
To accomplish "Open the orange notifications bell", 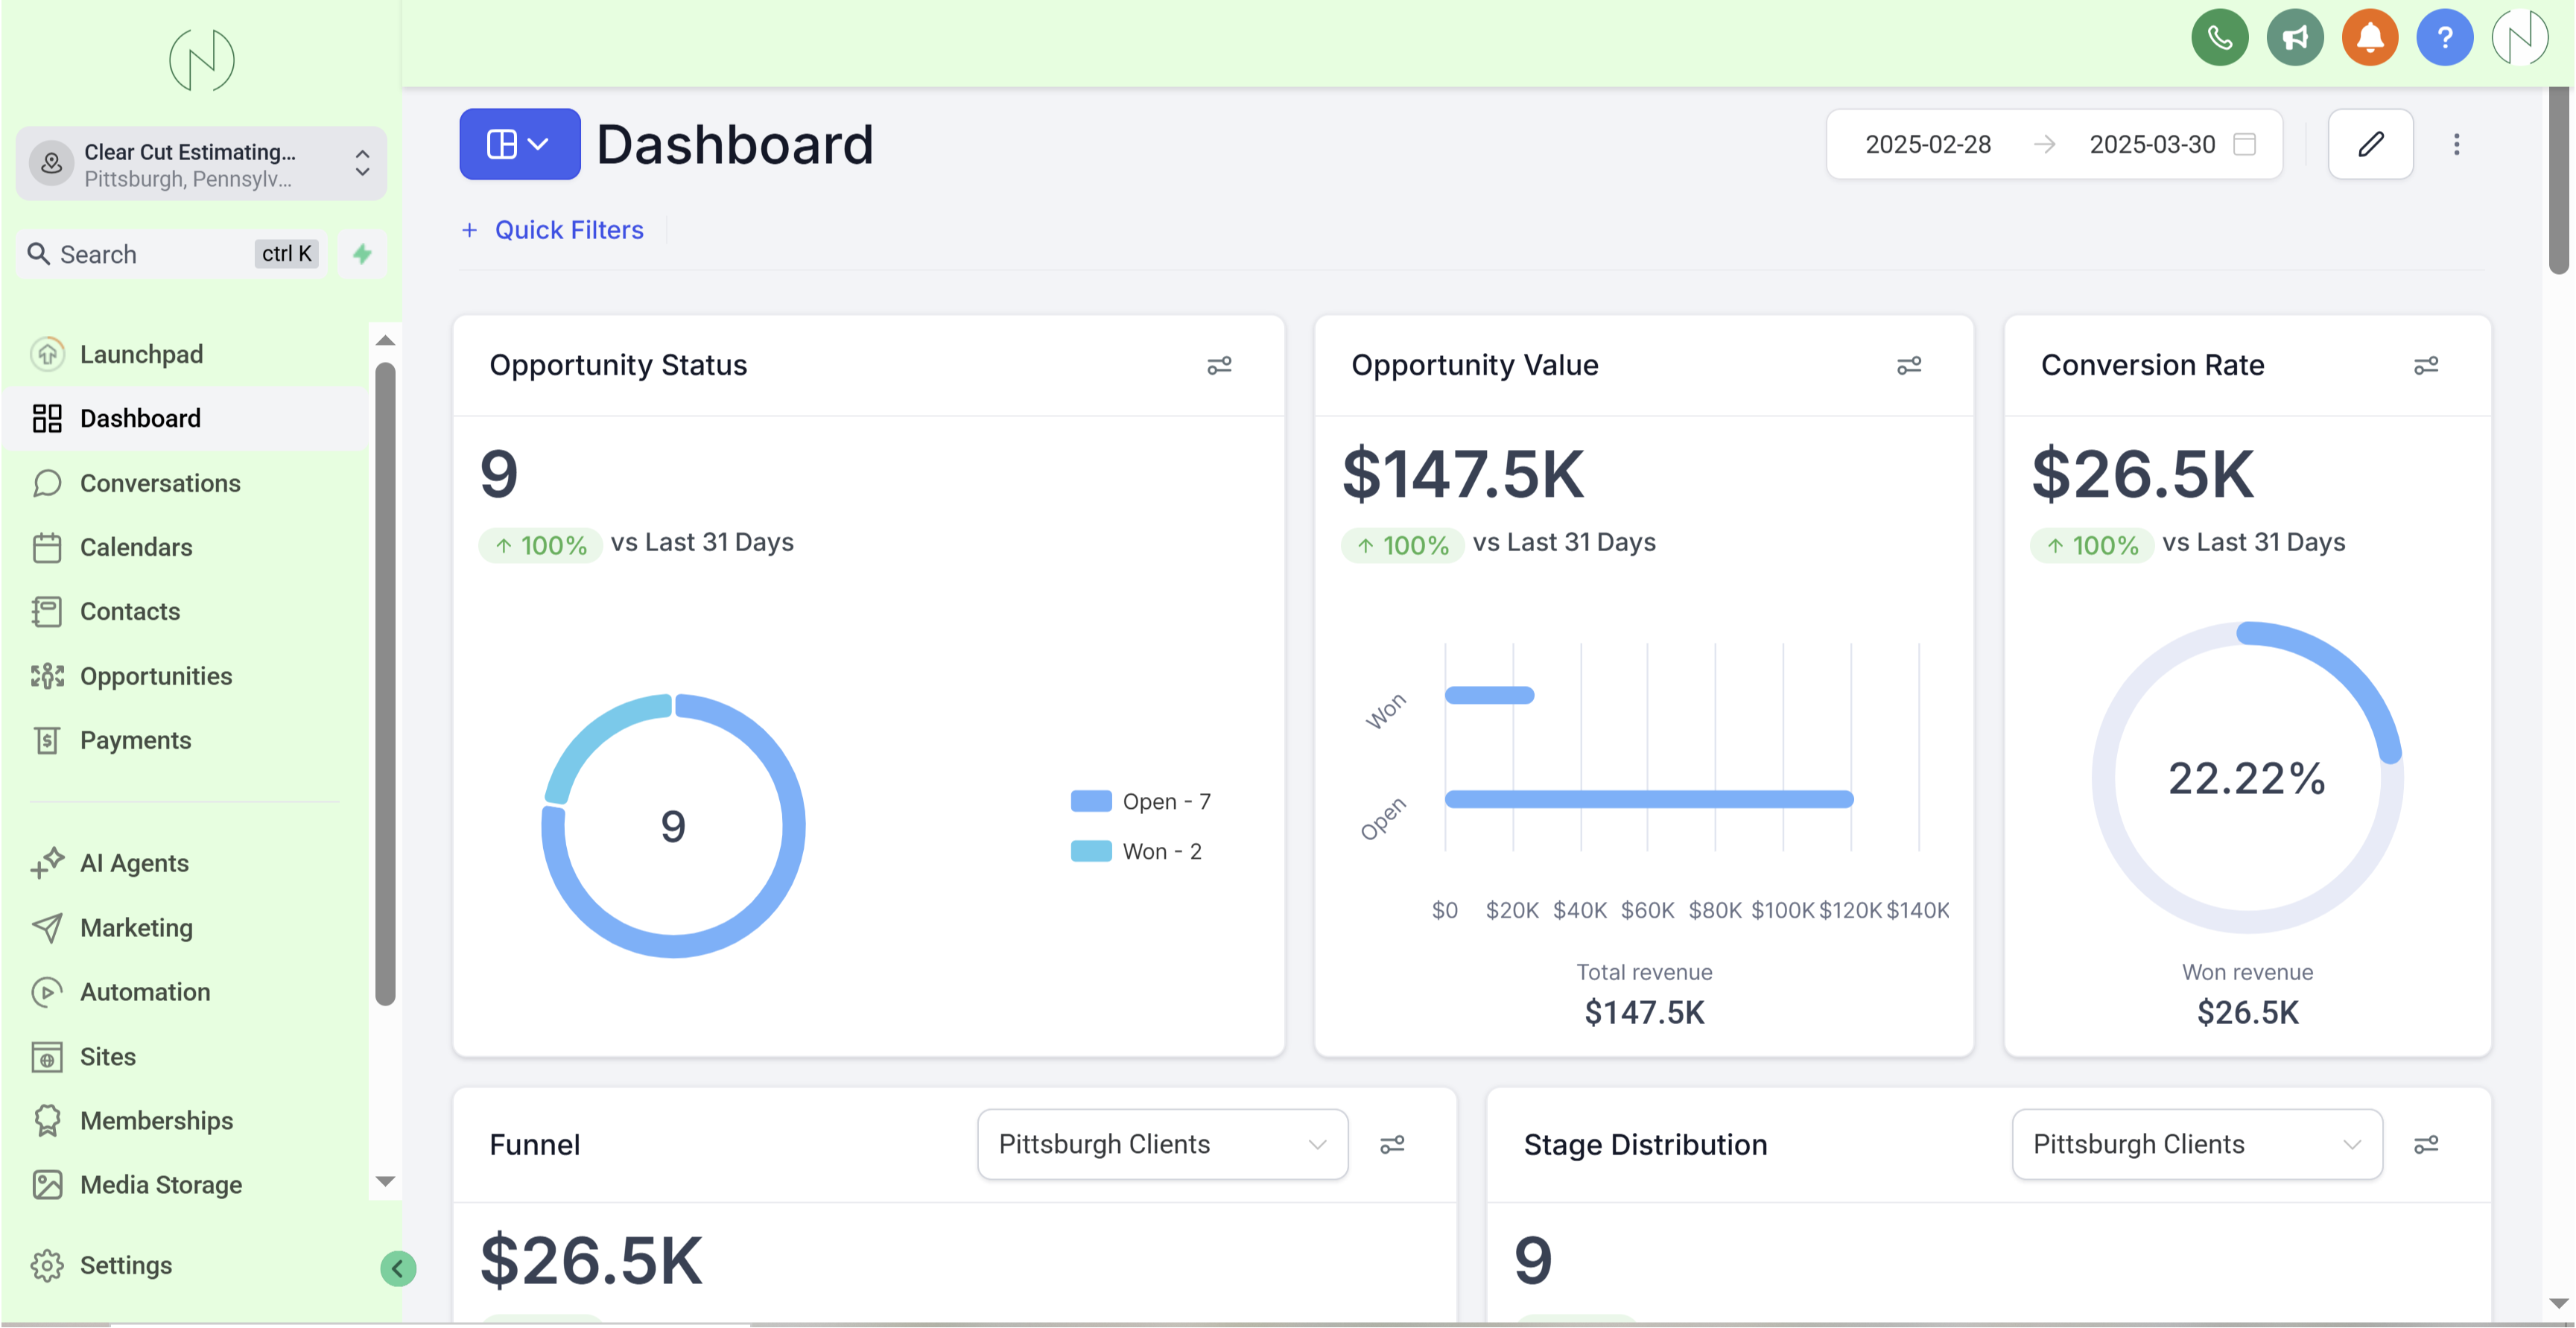I will (x=2369, y=38).
